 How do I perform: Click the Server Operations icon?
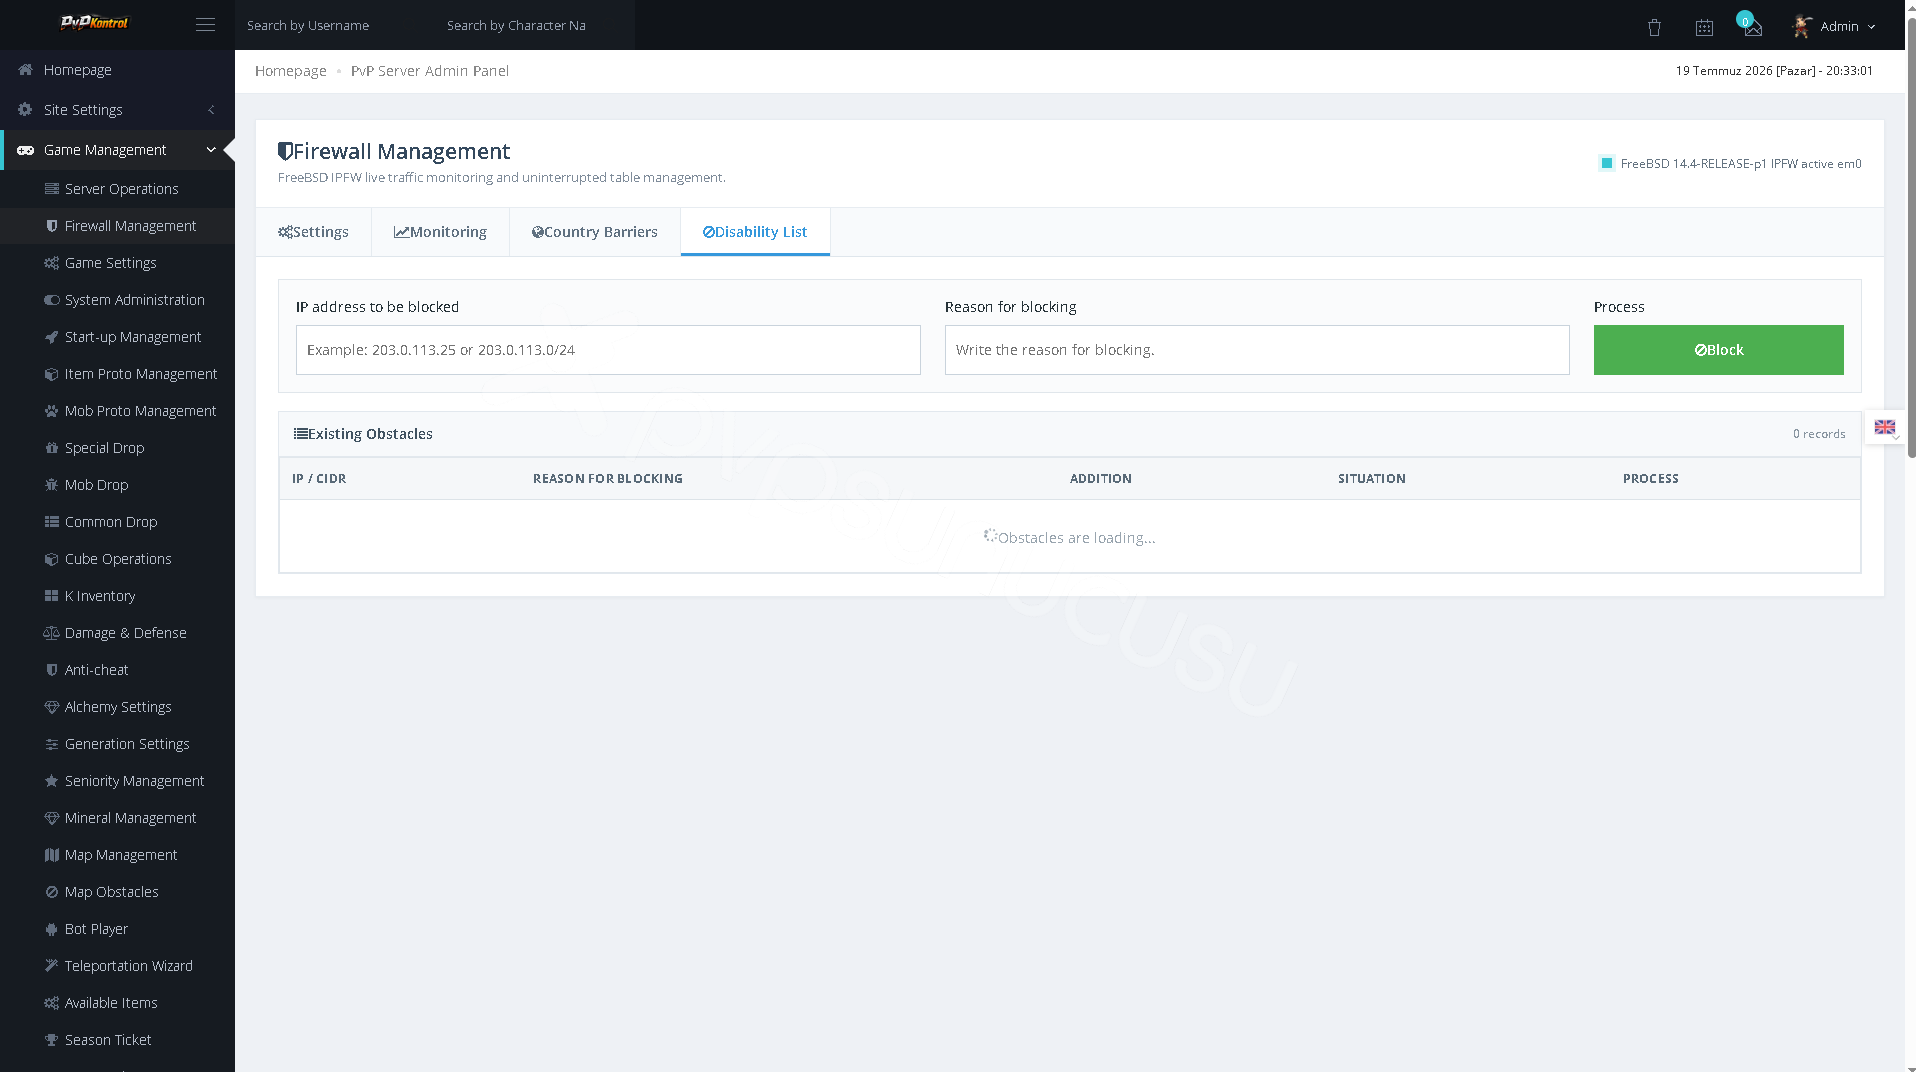pyautogui.click(x=52, y=189)
